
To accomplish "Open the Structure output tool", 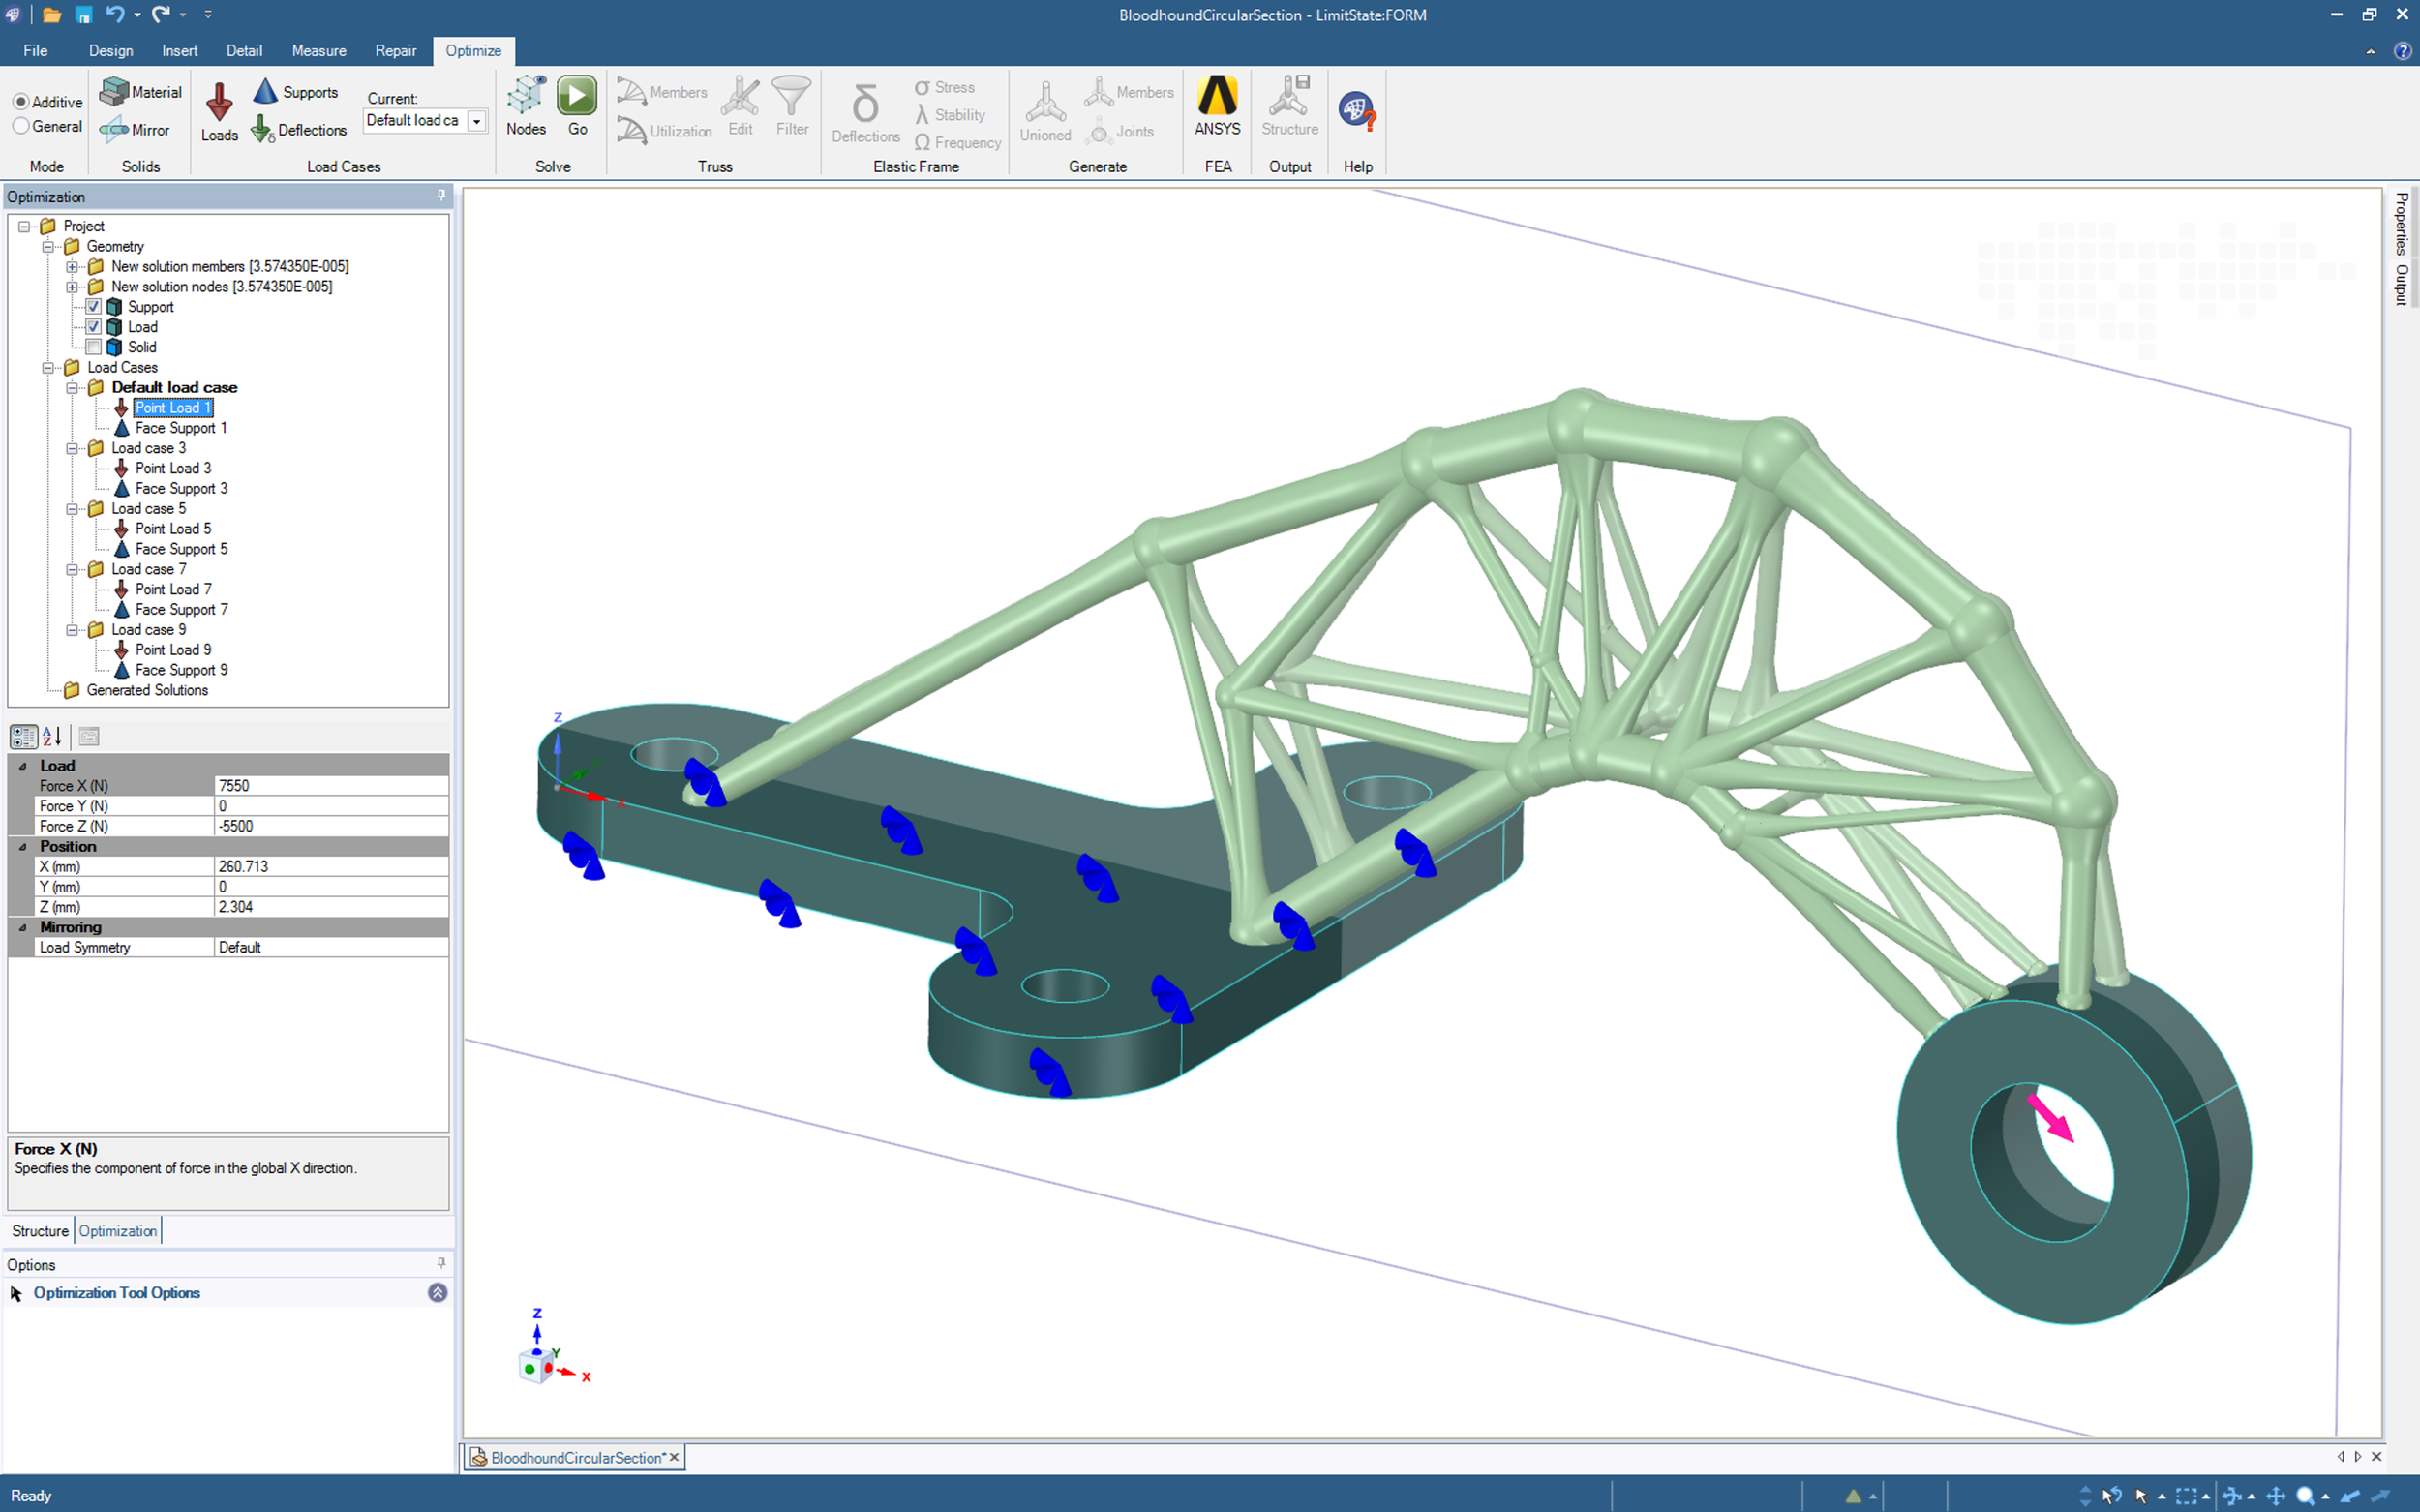I will click(1290, 106).
